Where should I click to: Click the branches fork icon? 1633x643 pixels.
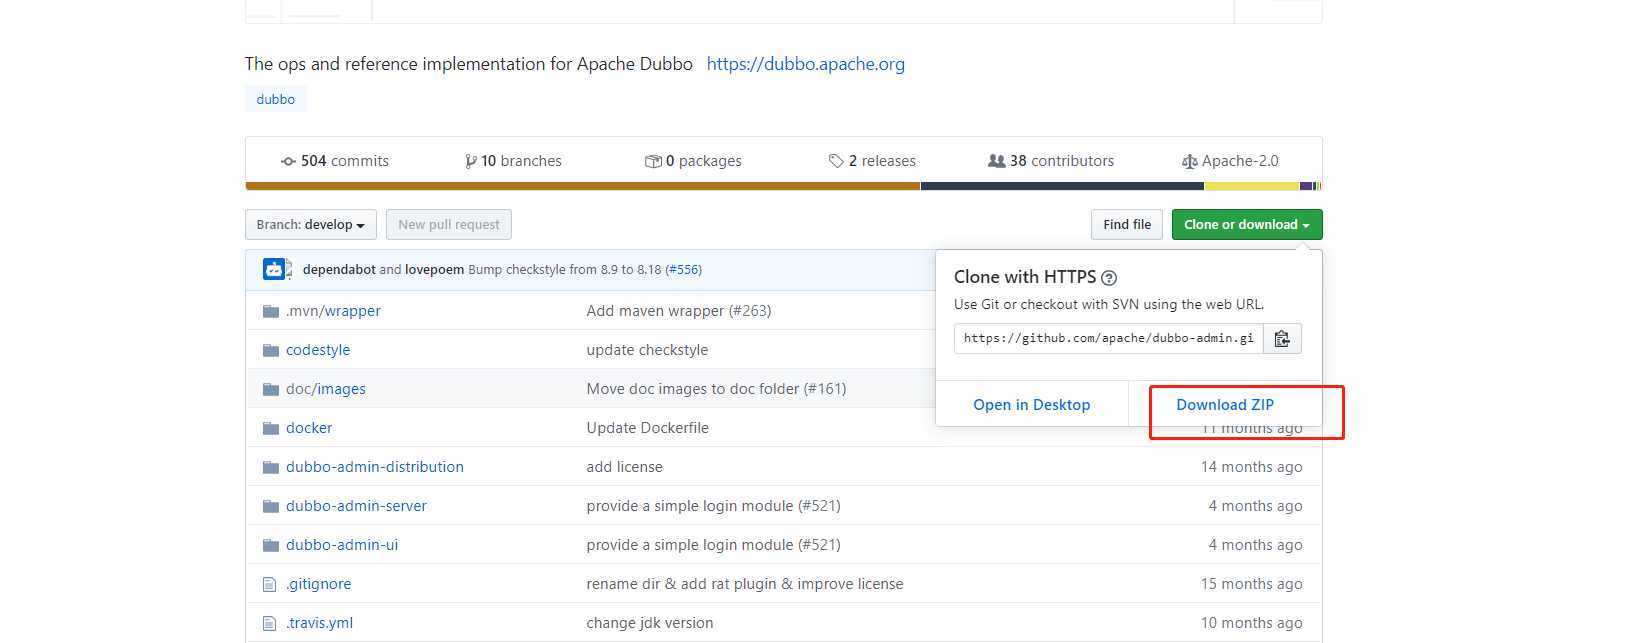(x=470, y=161)
